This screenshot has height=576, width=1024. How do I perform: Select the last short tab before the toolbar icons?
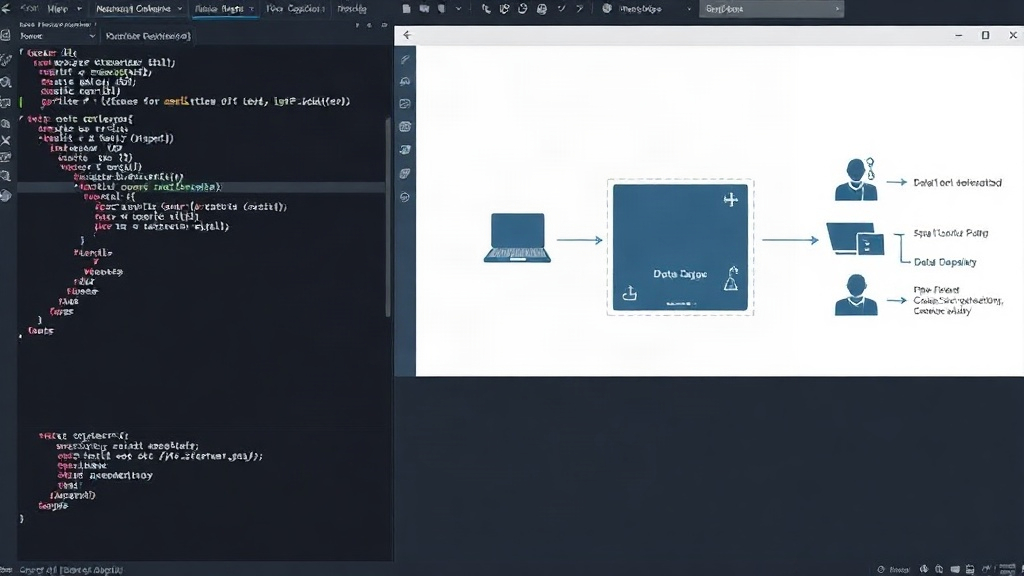click(351, 8)
